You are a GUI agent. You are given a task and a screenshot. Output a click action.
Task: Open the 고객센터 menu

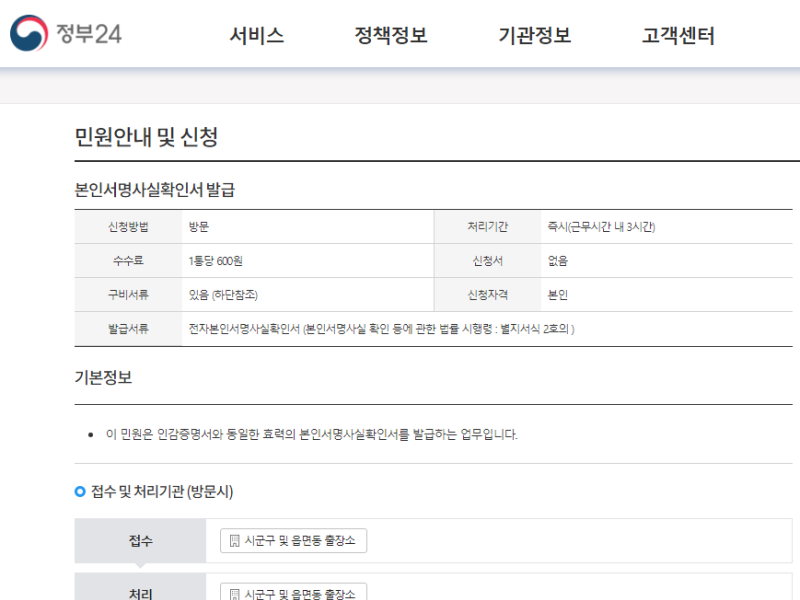[678, 35]
